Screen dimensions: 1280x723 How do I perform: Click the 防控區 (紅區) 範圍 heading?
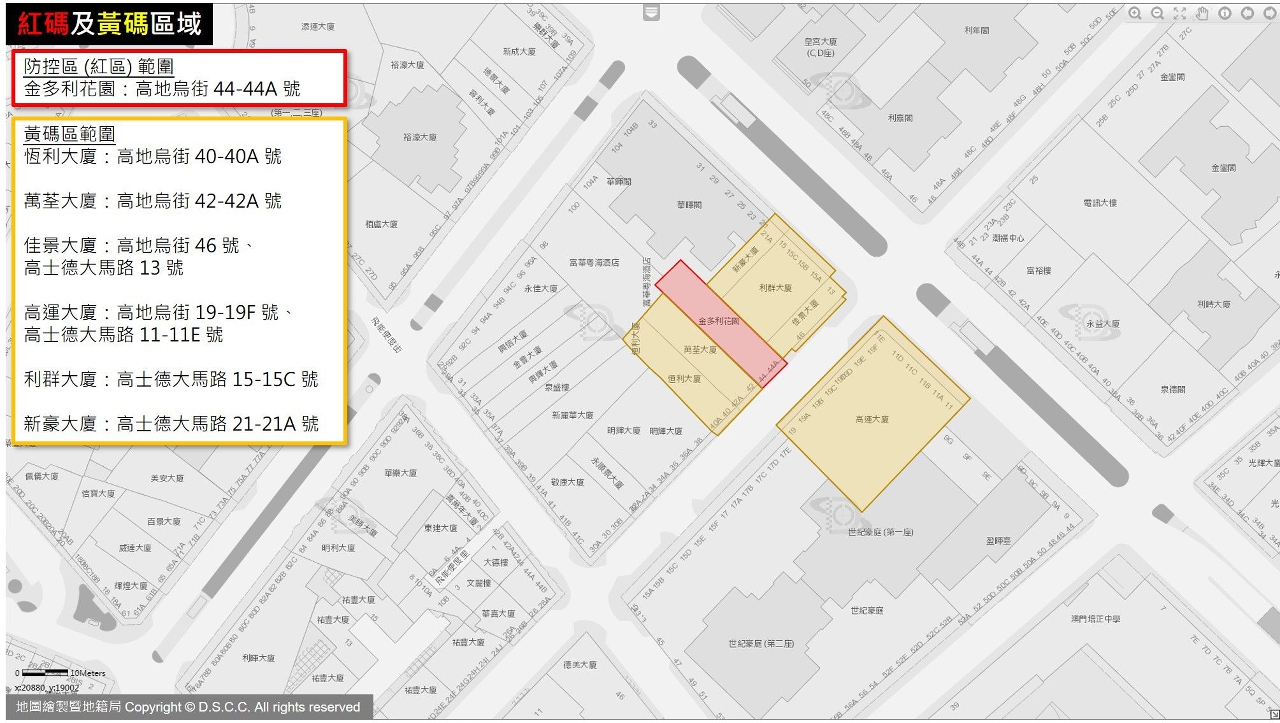99,68
